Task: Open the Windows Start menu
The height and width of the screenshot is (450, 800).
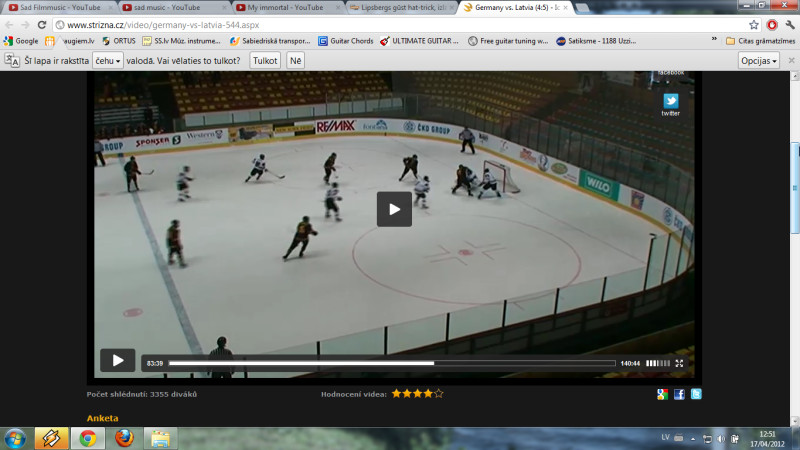Action: 15,439
